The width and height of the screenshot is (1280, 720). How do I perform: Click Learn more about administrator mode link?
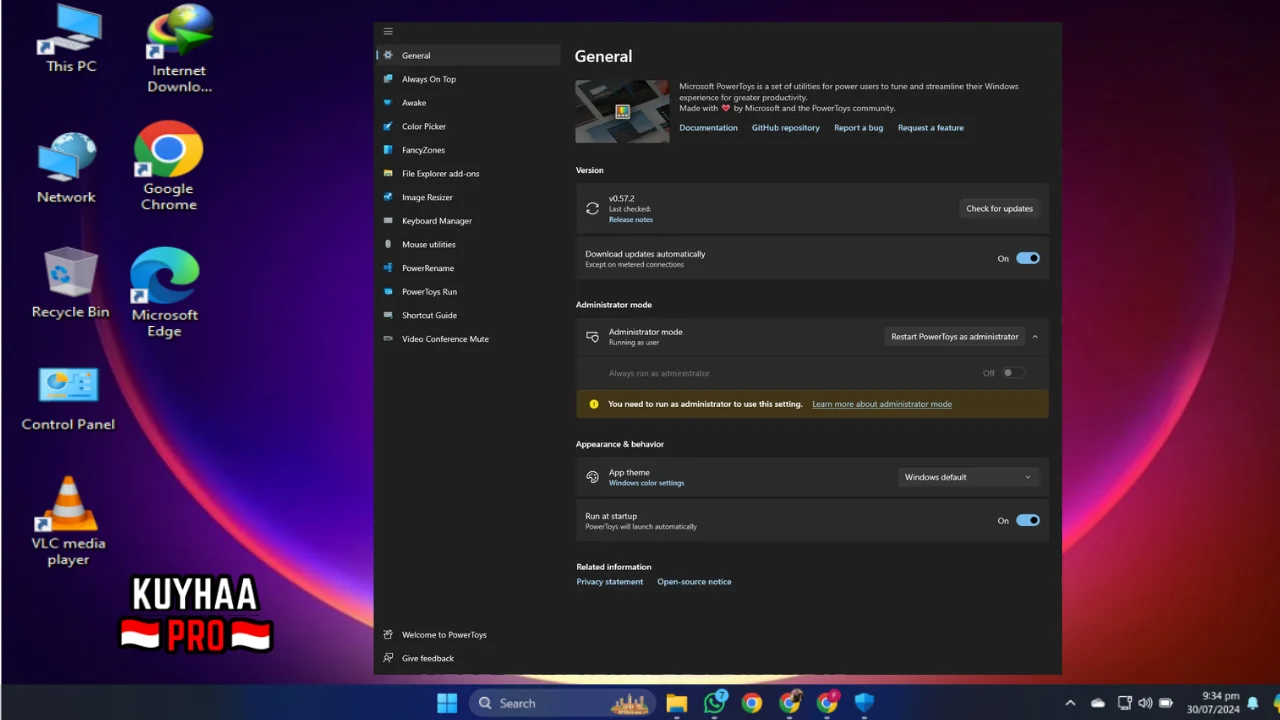tap(882, 404)
